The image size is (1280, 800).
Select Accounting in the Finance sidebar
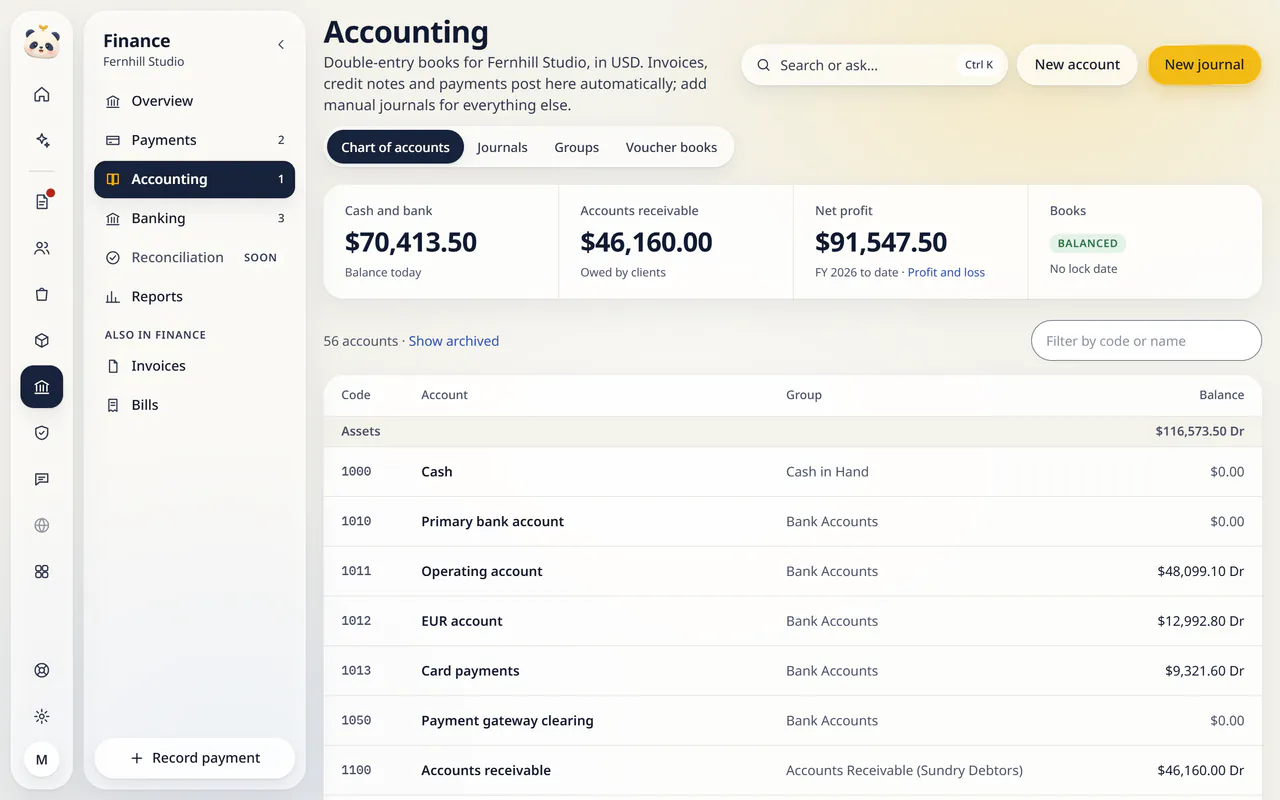pyautogui.click(x=194, y=179)
